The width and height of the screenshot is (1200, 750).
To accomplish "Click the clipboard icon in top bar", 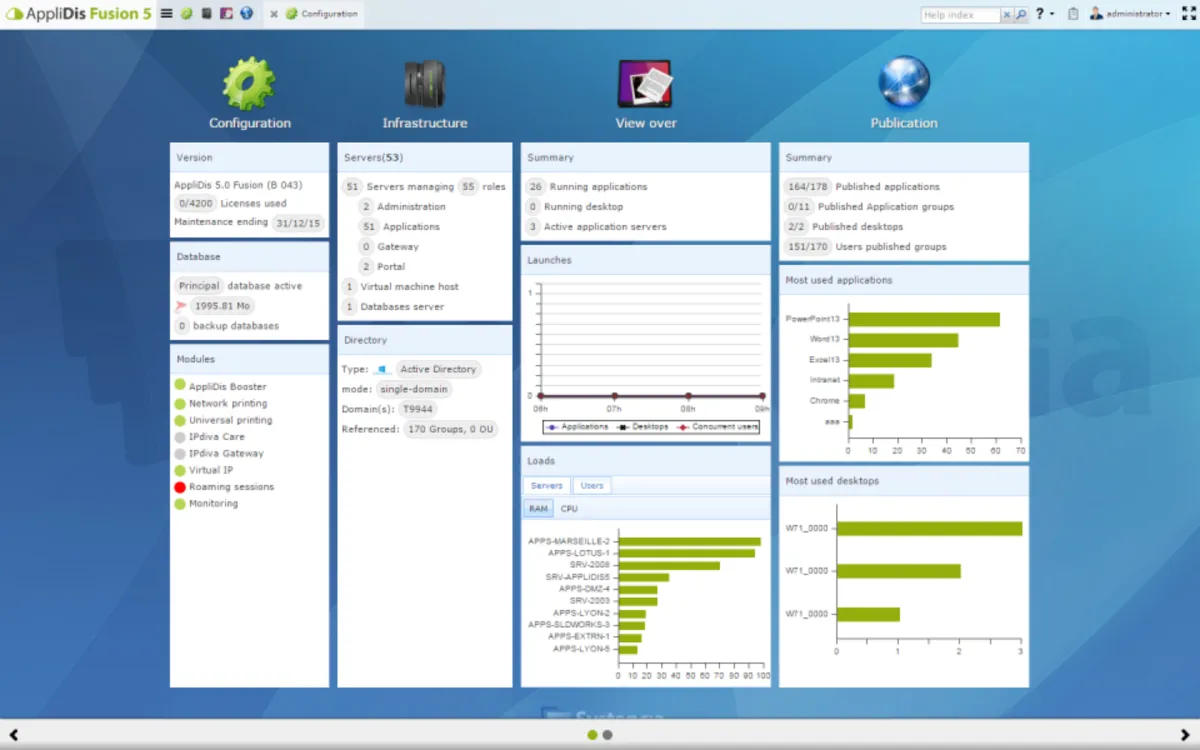I will pos(1073,14).
